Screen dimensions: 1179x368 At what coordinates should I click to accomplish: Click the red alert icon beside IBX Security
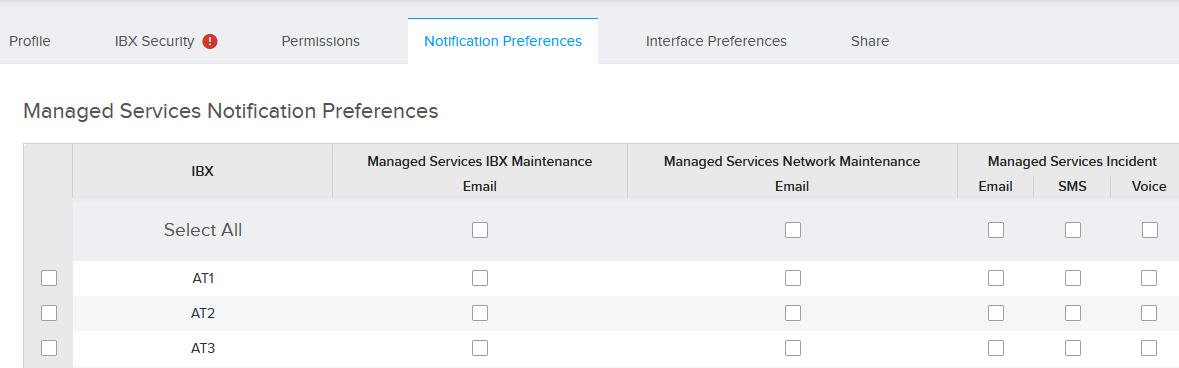[x=210, y=41]
